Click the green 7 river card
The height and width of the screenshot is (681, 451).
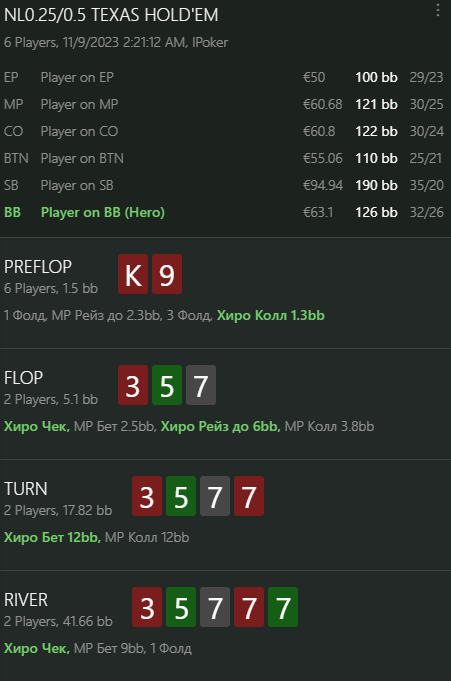(x=283, y=607)
